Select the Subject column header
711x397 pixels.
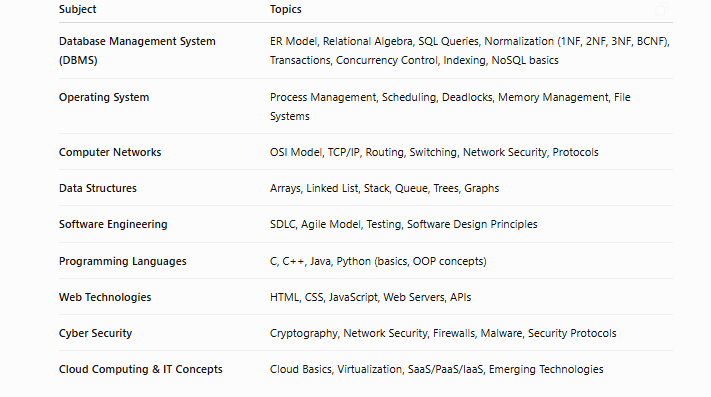click(78, 9)
